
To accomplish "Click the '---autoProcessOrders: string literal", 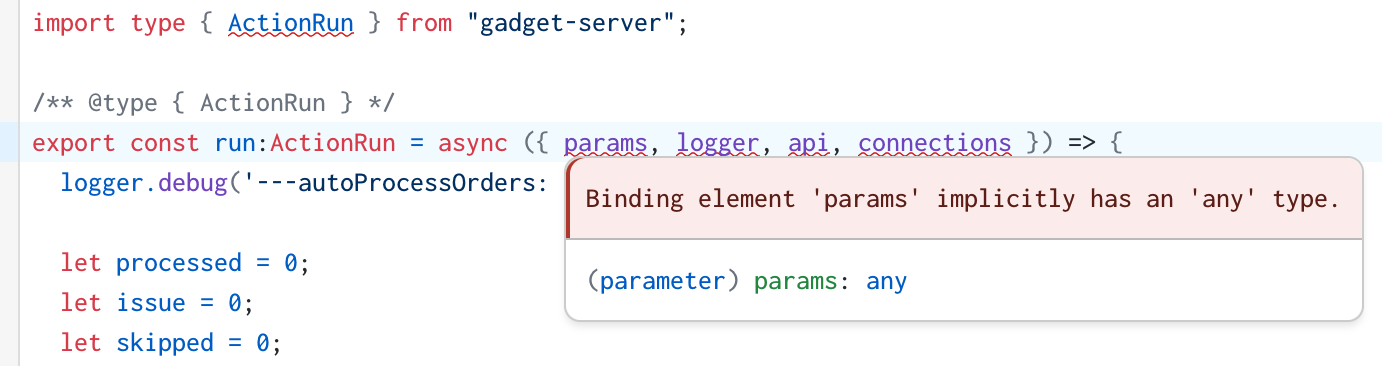I will click(x=391, y=183).
